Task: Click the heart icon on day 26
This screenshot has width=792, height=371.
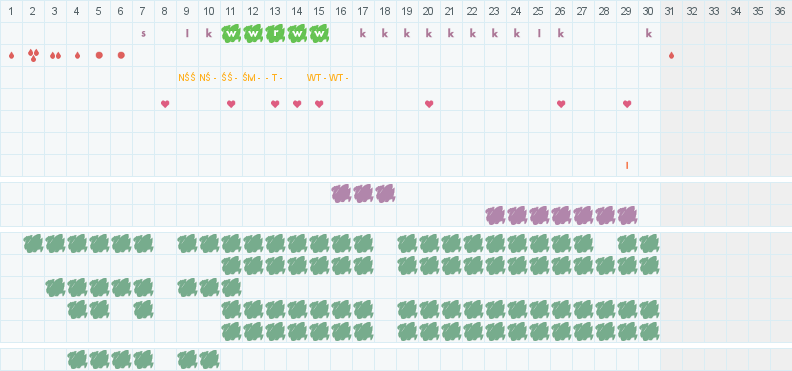Action: click(561, 104)
